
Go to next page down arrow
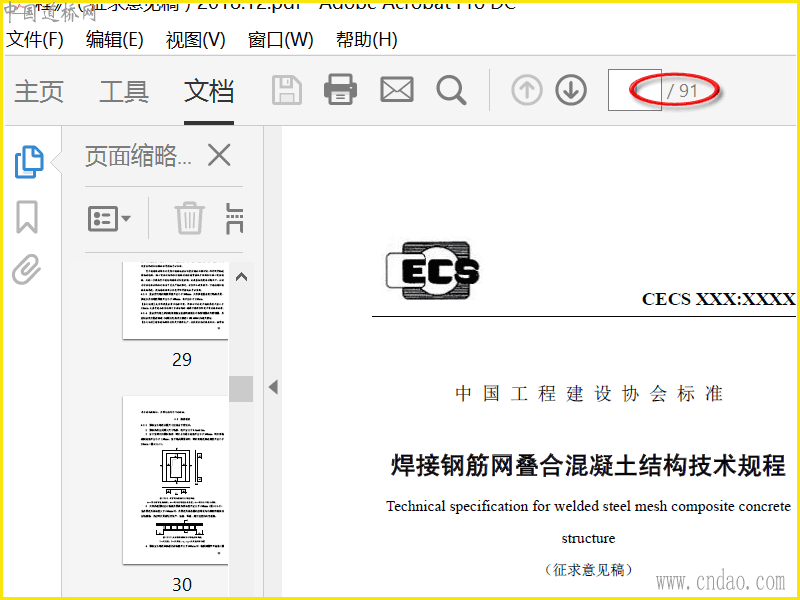(x=571, y=90)
